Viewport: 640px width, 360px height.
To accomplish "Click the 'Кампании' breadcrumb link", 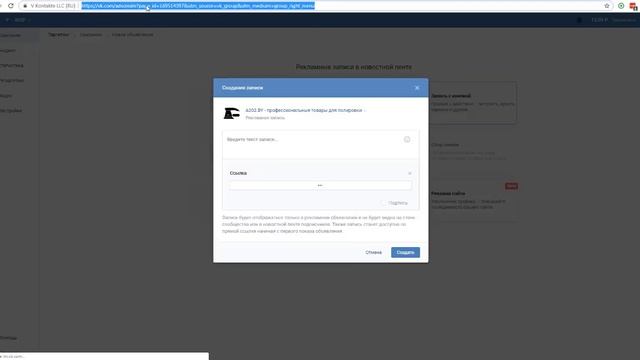I will coord(91,35).
